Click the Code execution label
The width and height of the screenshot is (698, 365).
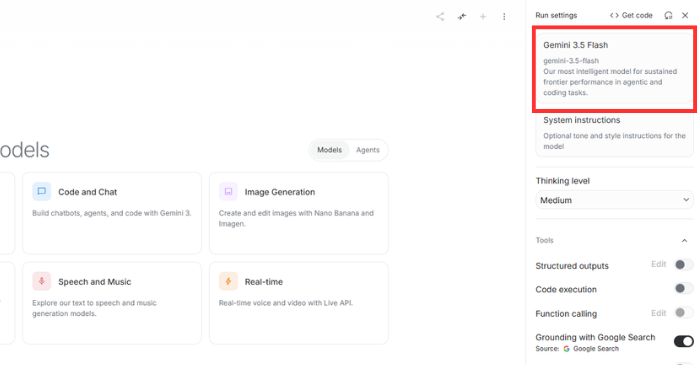(x=566, y=289)
